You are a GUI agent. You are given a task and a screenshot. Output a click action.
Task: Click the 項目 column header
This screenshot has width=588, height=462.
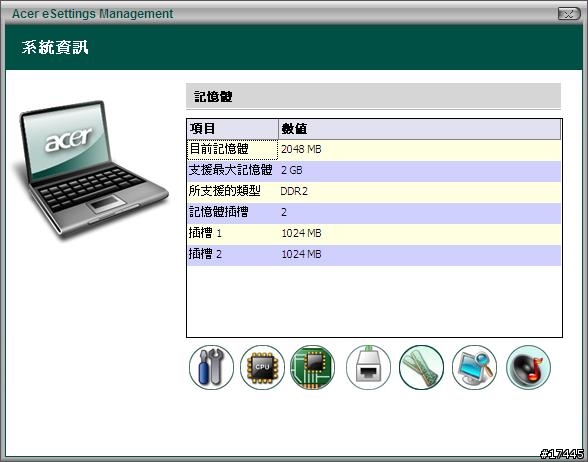[232, 129]
